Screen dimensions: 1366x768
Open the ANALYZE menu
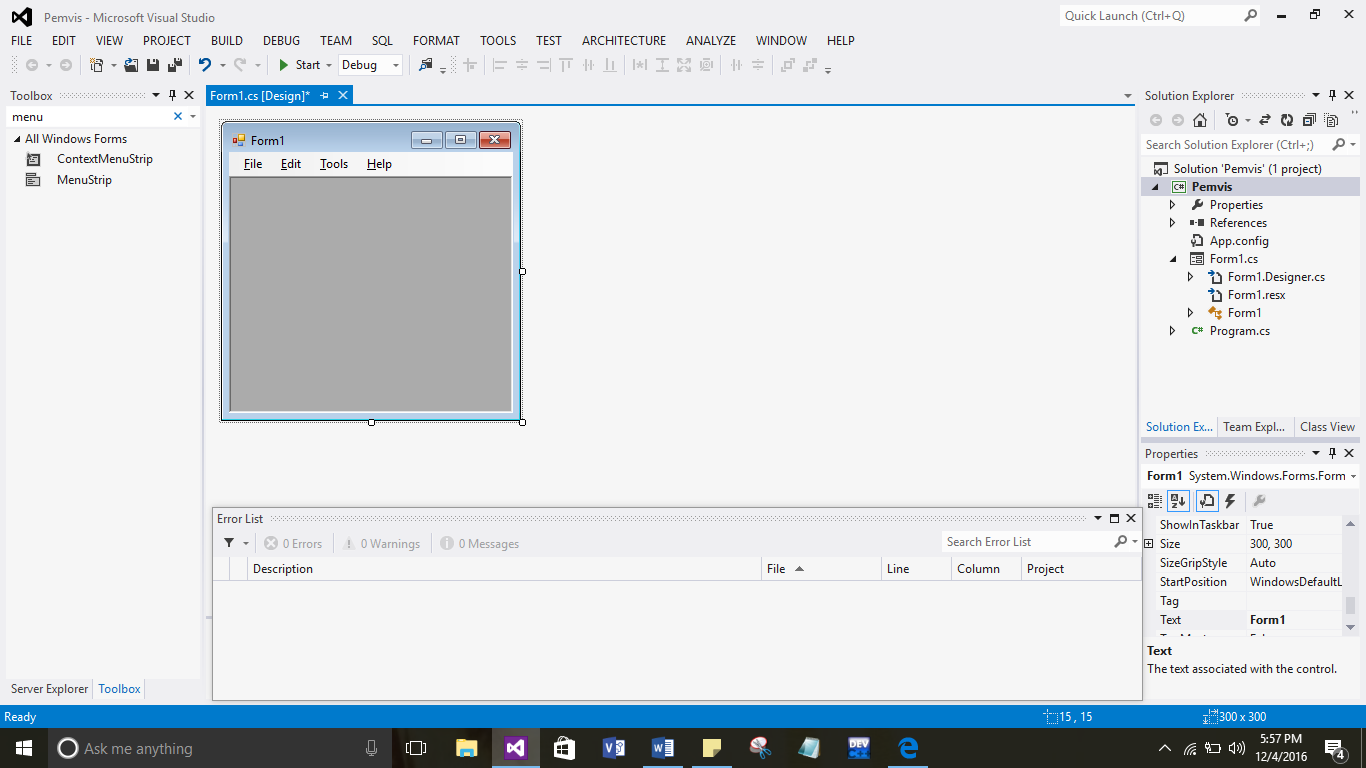point(711,41)
